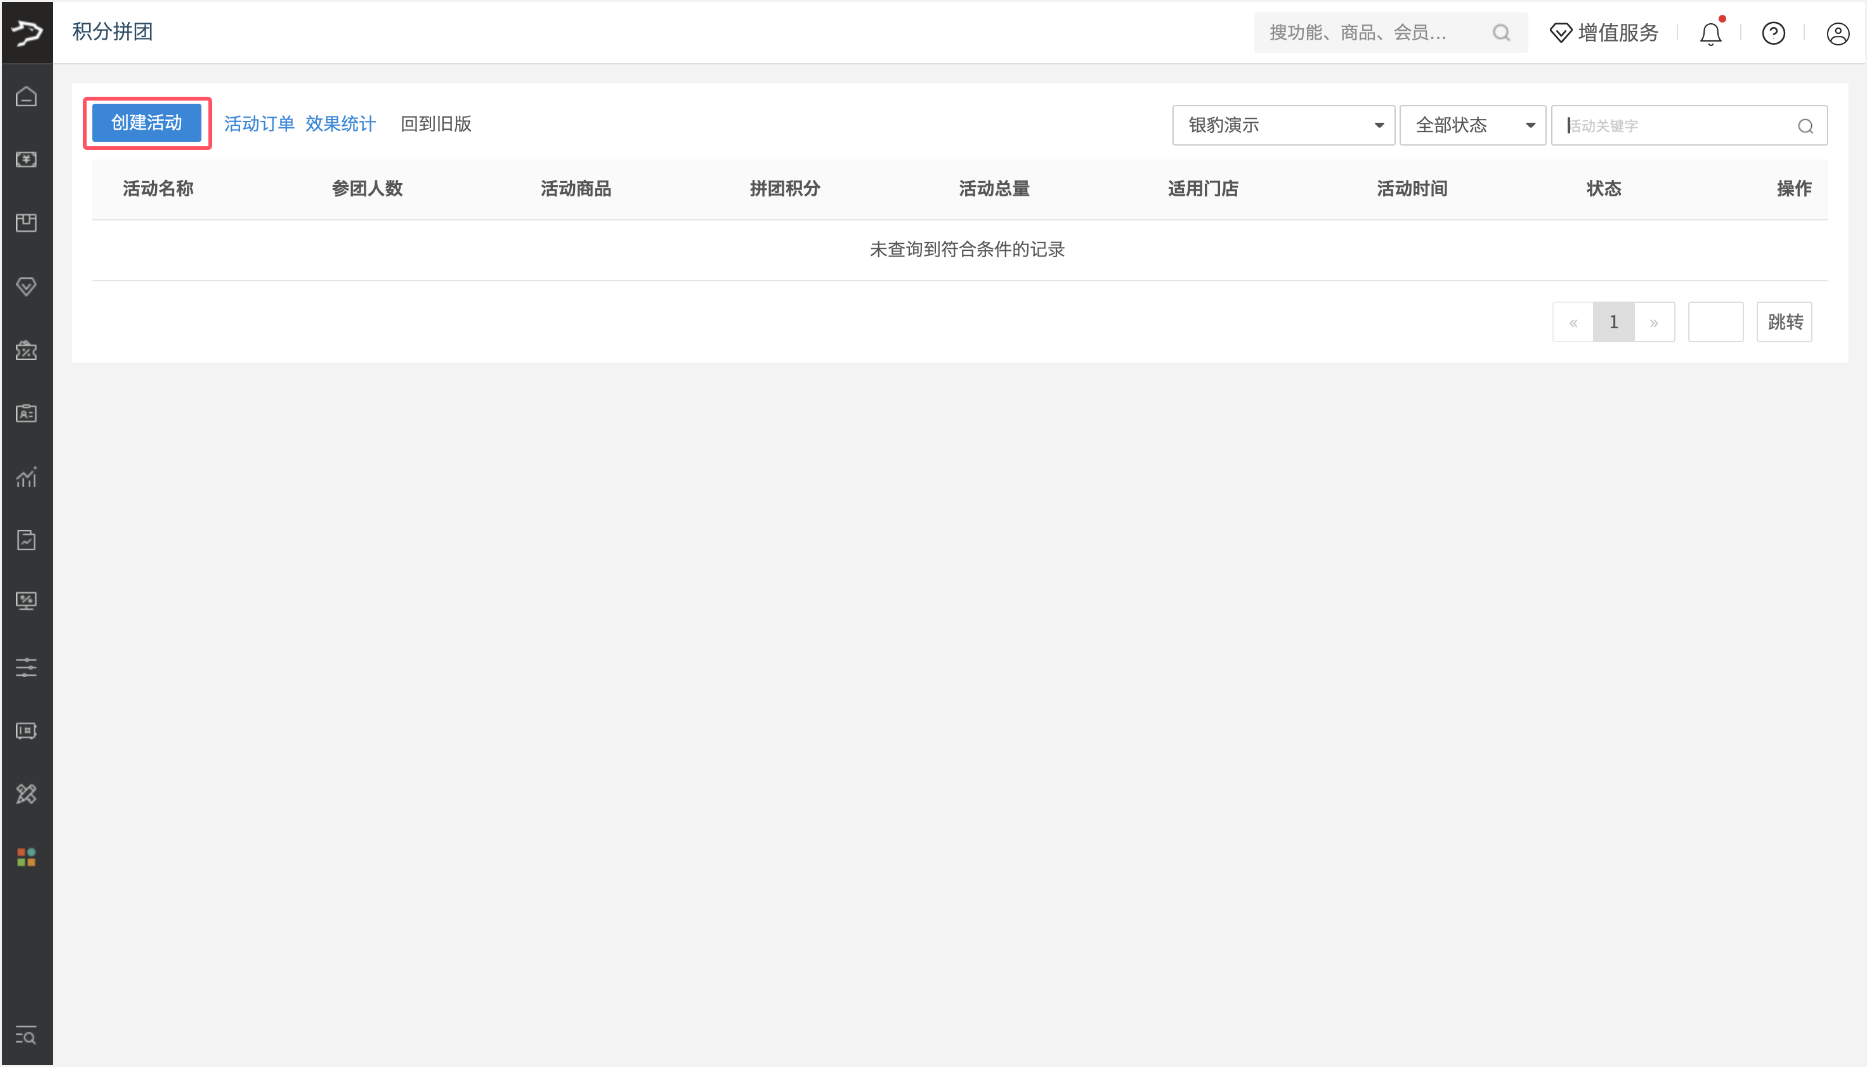Click the colorful apps grid sidebar icon
Viewport: 1868px width, 1068px height.
pos(27,857)
